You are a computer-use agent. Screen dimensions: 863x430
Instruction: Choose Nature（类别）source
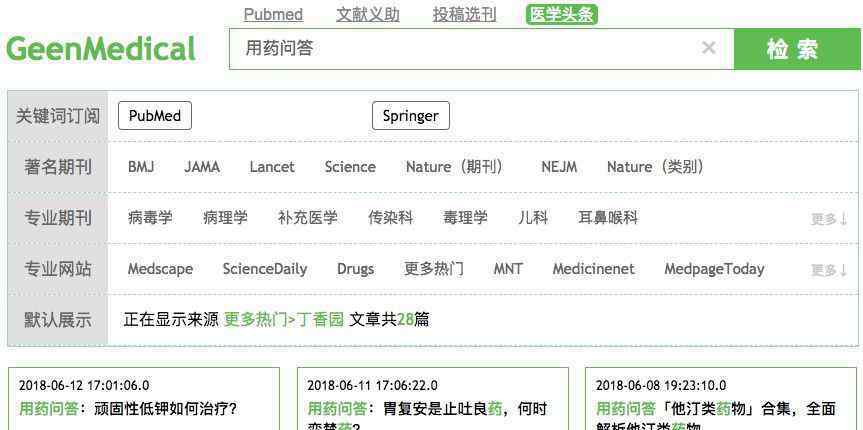[656, 167]
